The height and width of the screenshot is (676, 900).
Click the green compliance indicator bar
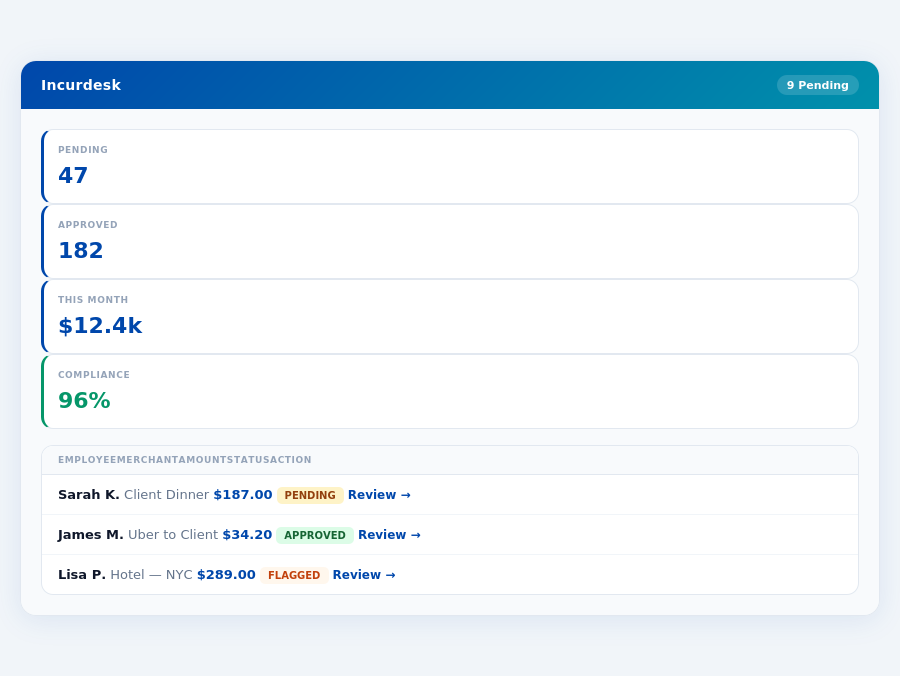pyautogui.click(x=43, y=391)
